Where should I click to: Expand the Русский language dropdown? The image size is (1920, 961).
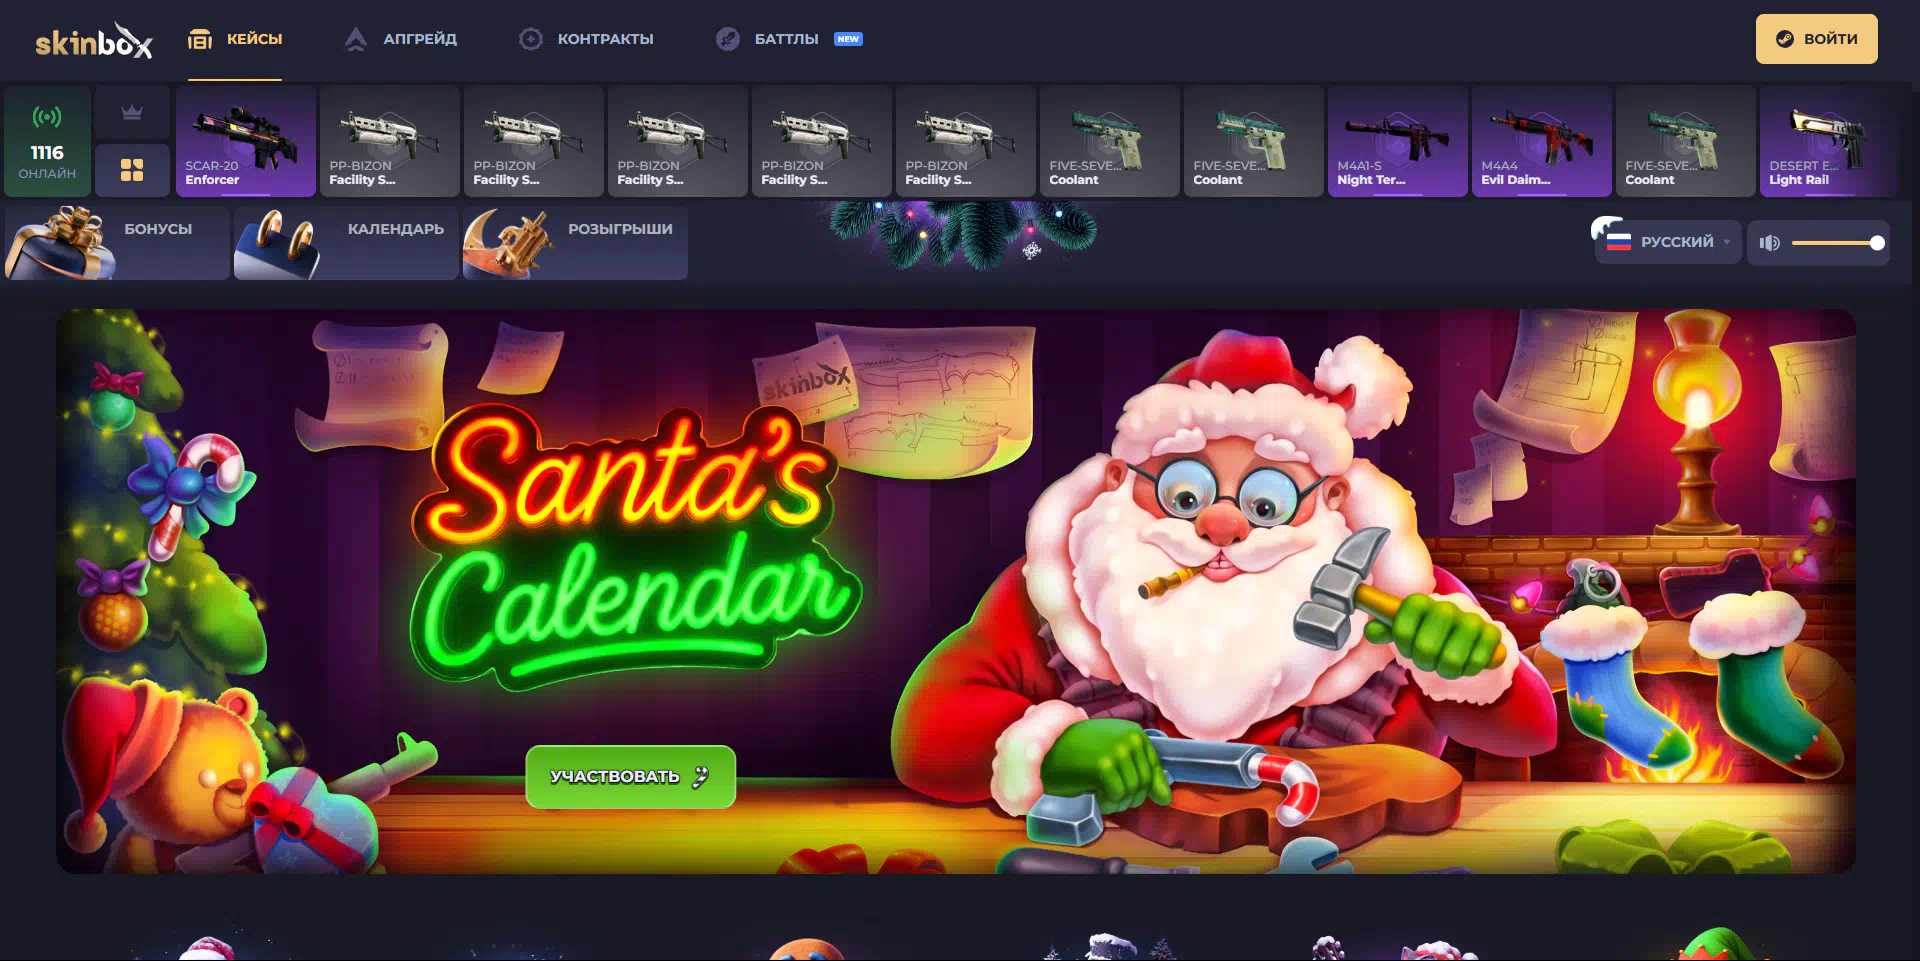1668,242
